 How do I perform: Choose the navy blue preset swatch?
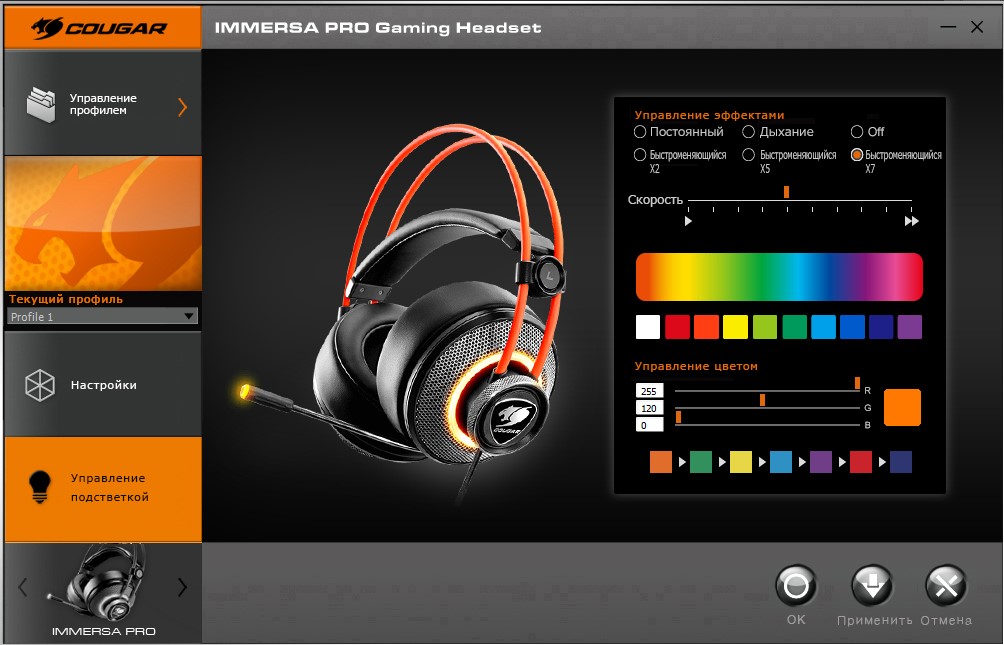coord(881,327)
